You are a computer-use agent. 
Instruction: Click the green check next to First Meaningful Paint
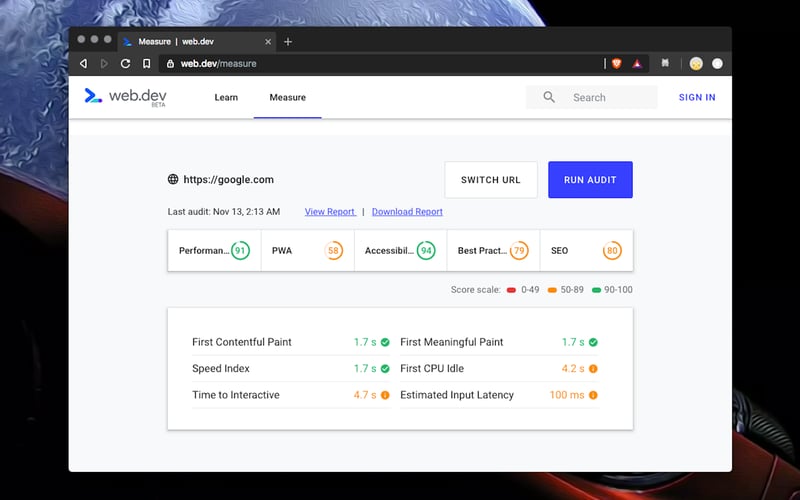point(593,342)
